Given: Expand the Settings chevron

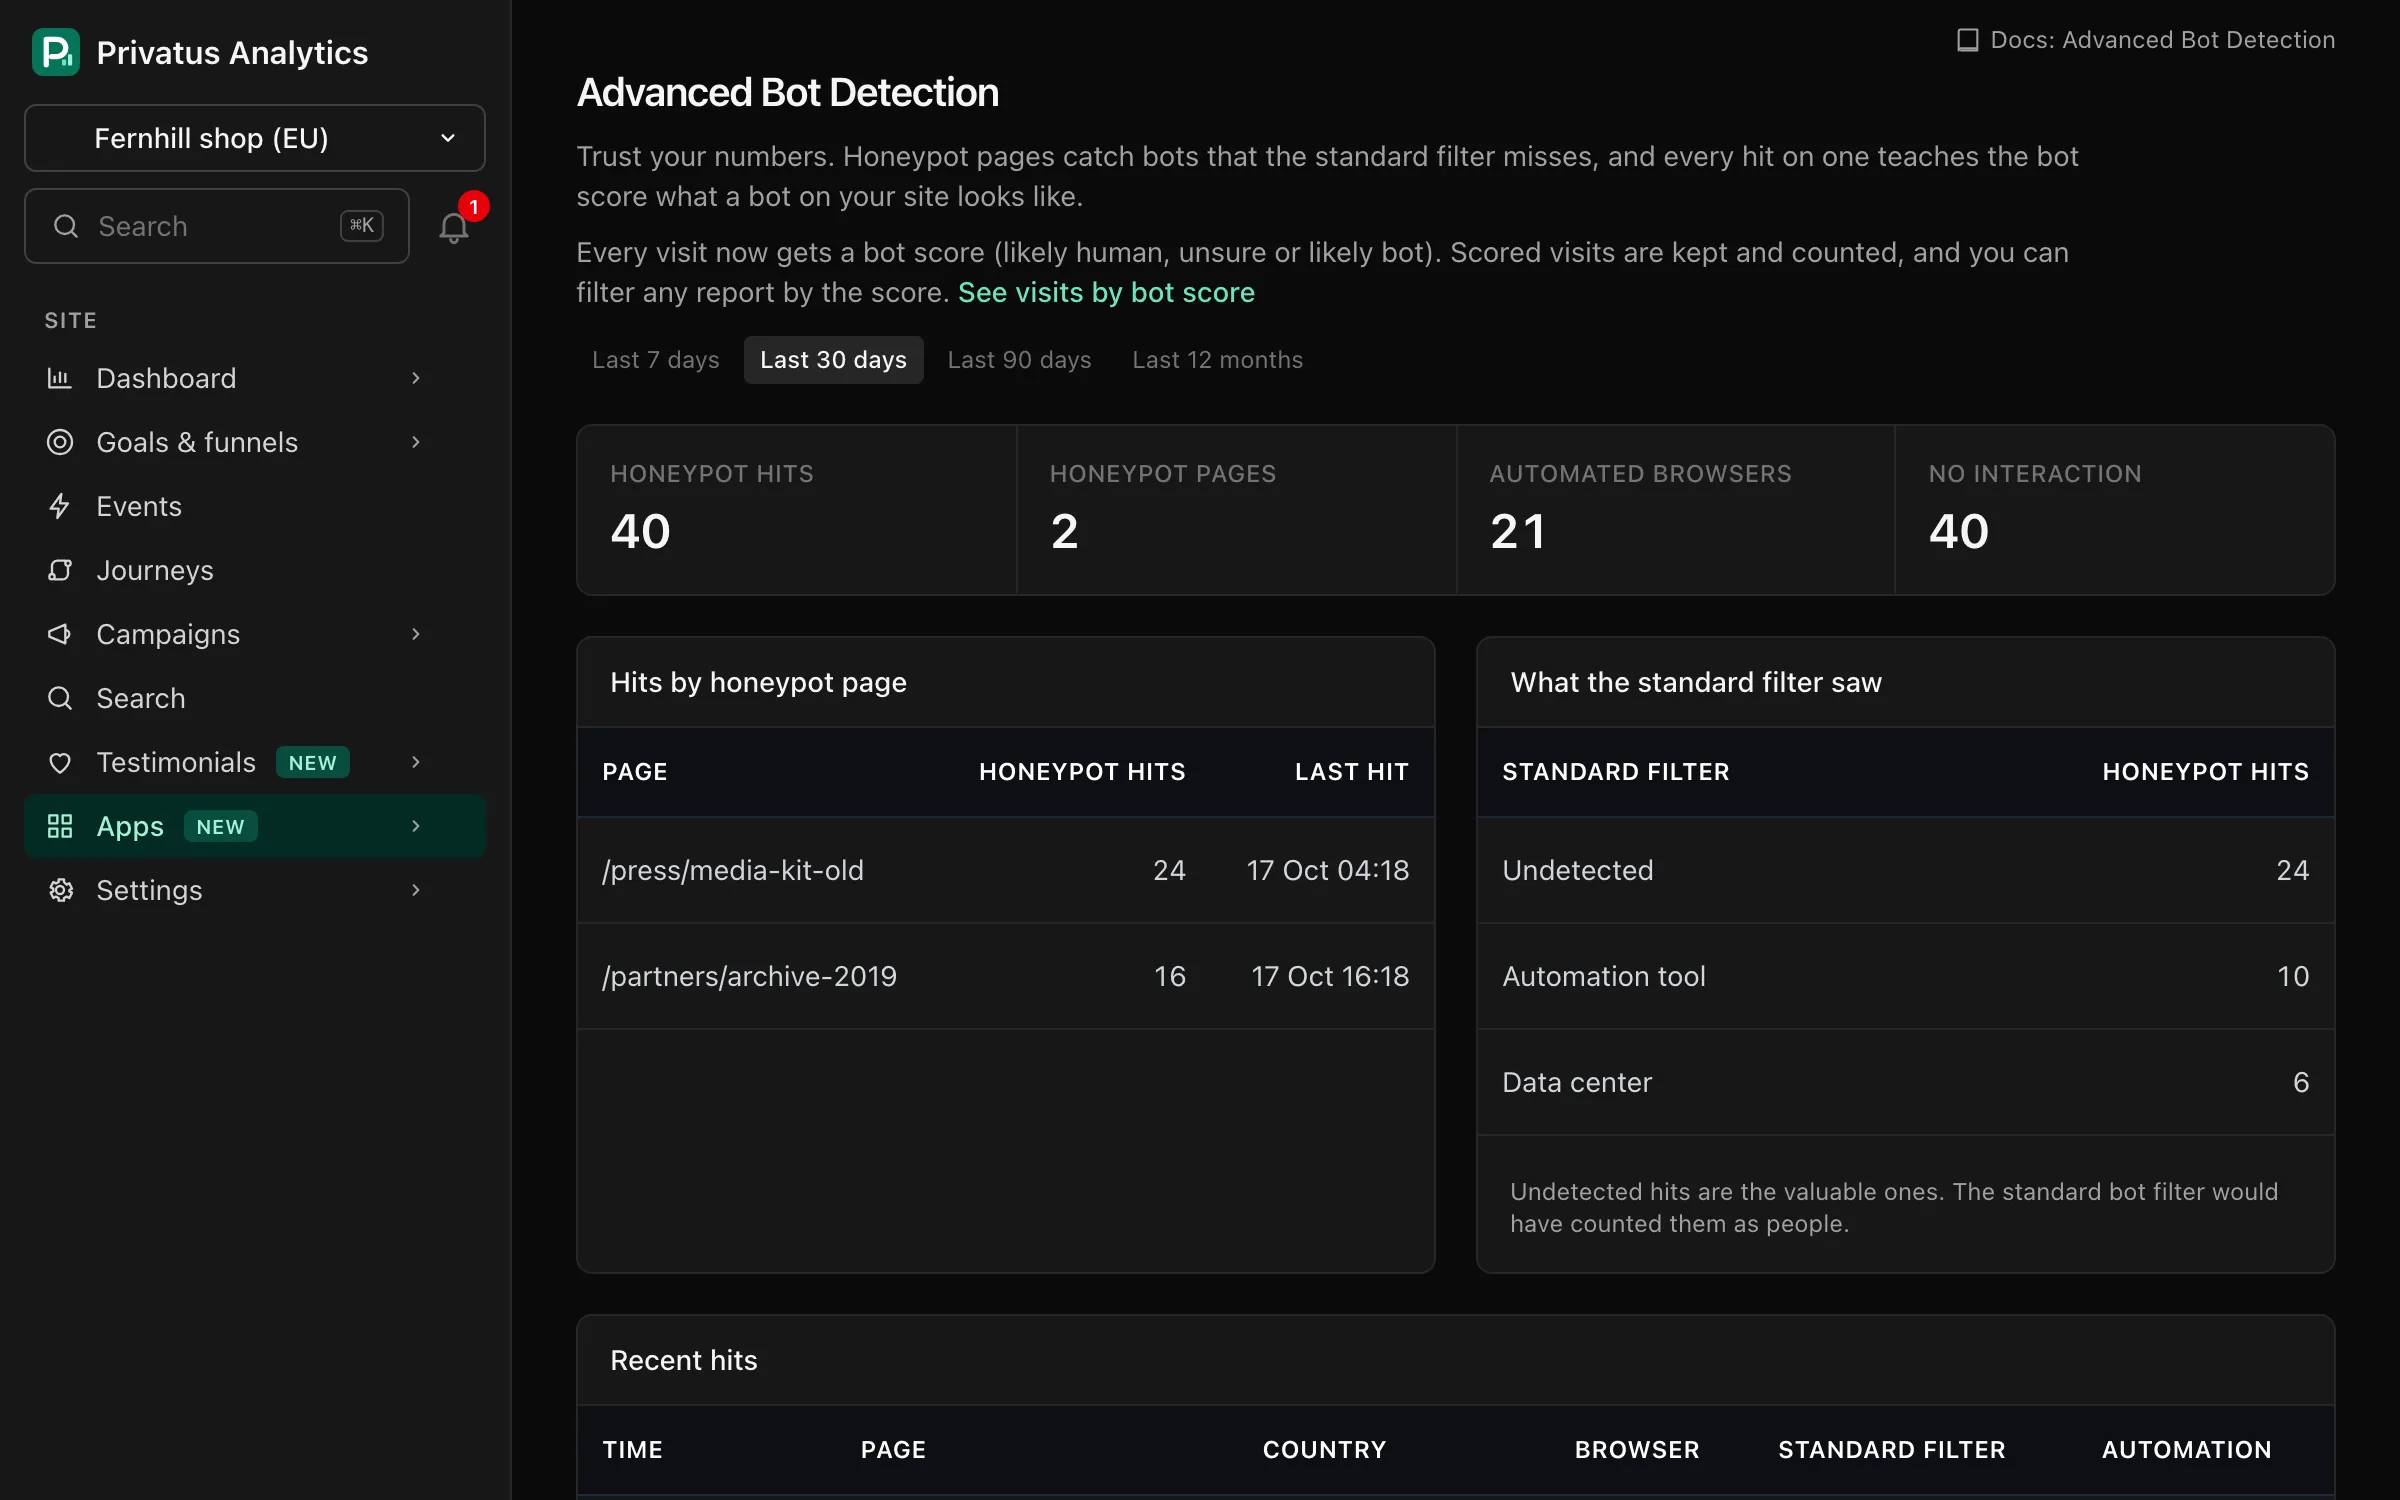Looking at the screenshot, I should coord(416,890).
